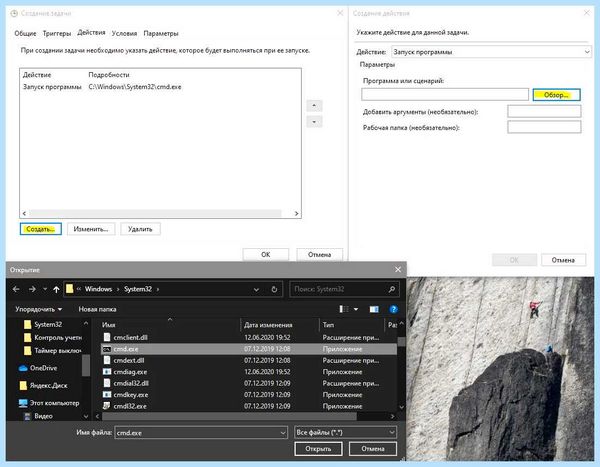The width and height of the screenshot is (600, 467).
Task: Click the address bar folder icon
Action: coord(69,289)
